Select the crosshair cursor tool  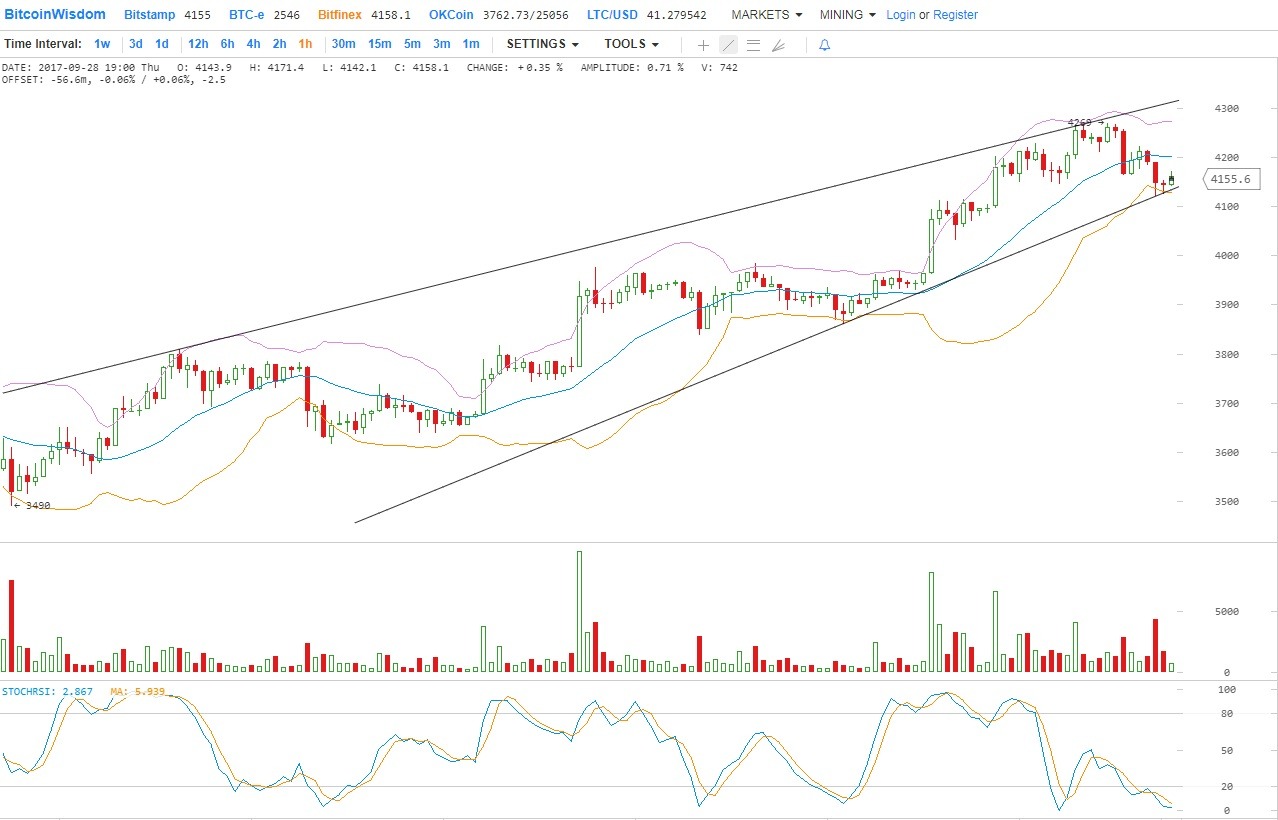click(703, 45)
